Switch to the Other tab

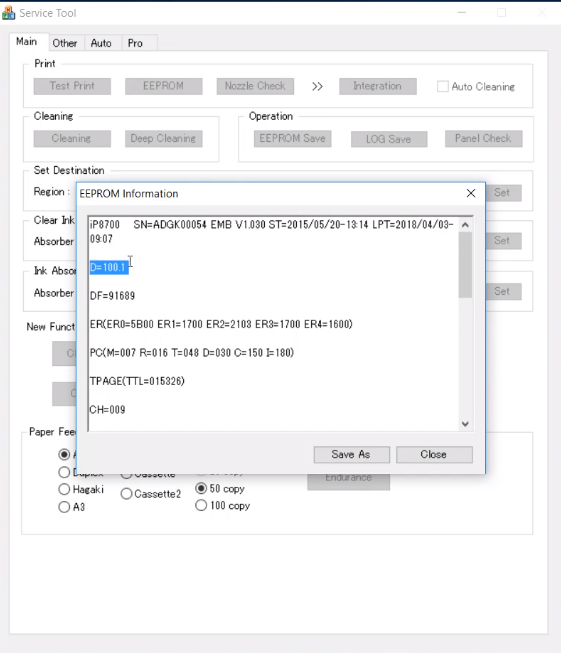65,43
